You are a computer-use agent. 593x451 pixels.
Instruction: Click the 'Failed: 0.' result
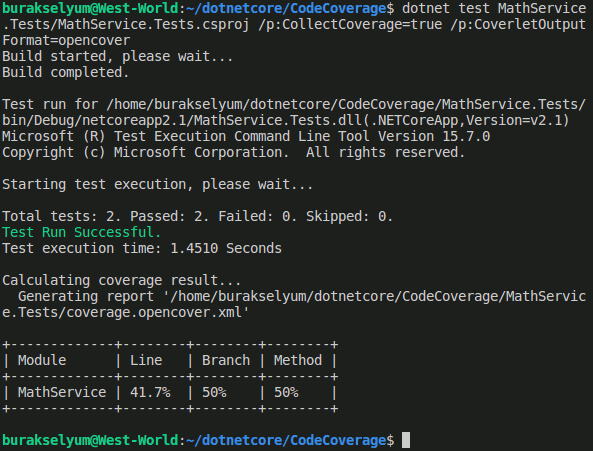[x=258, y=216]
